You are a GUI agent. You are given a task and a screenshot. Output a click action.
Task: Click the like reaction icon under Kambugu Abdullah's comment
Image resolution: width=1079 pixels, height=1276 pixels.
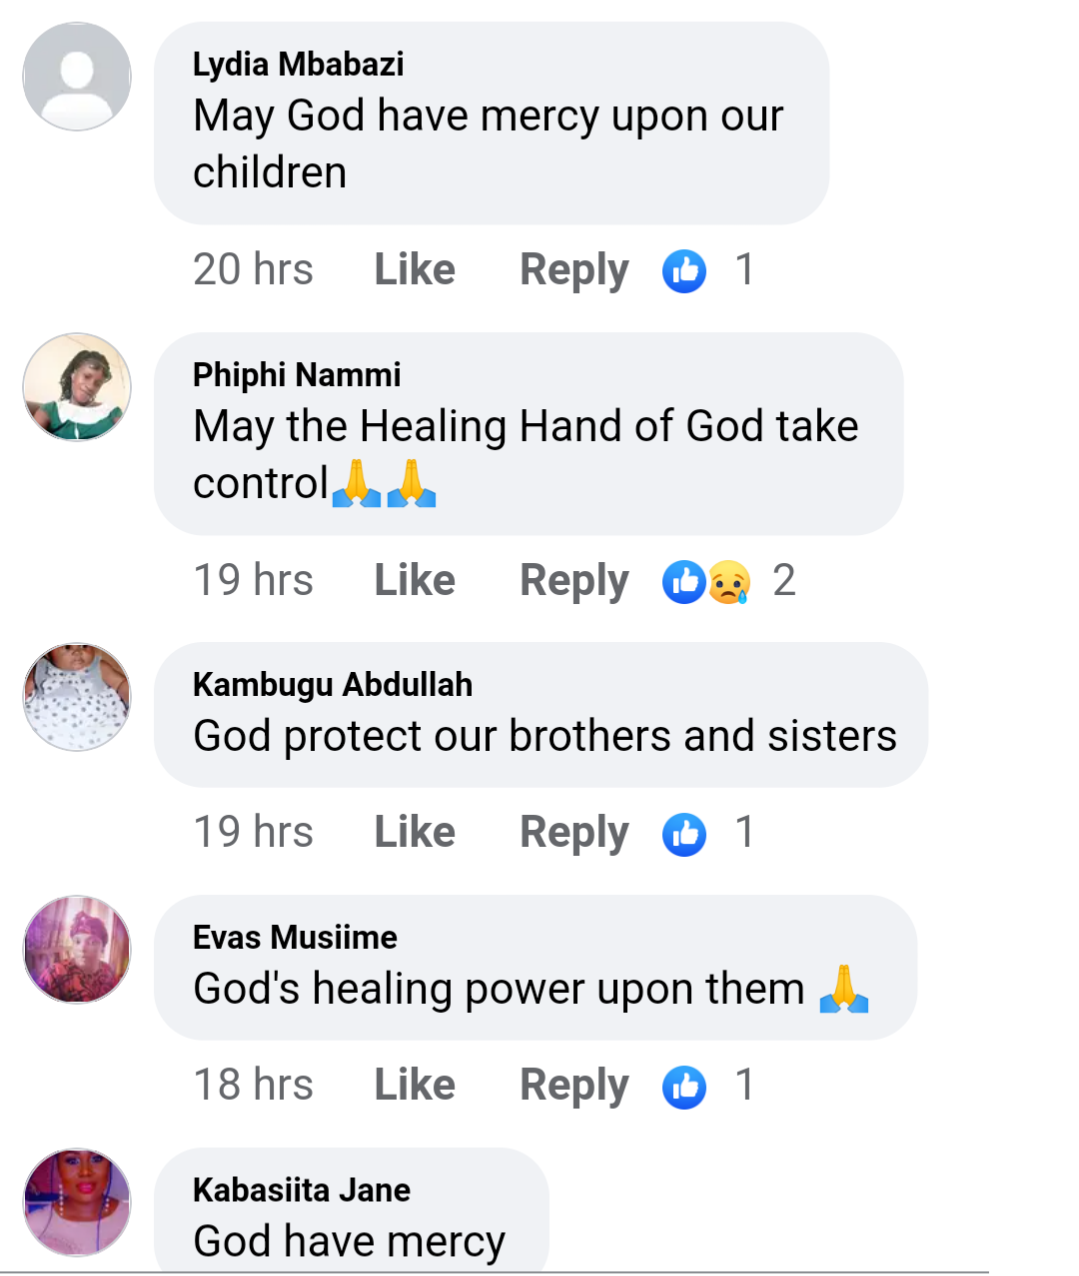pos(684,834)
